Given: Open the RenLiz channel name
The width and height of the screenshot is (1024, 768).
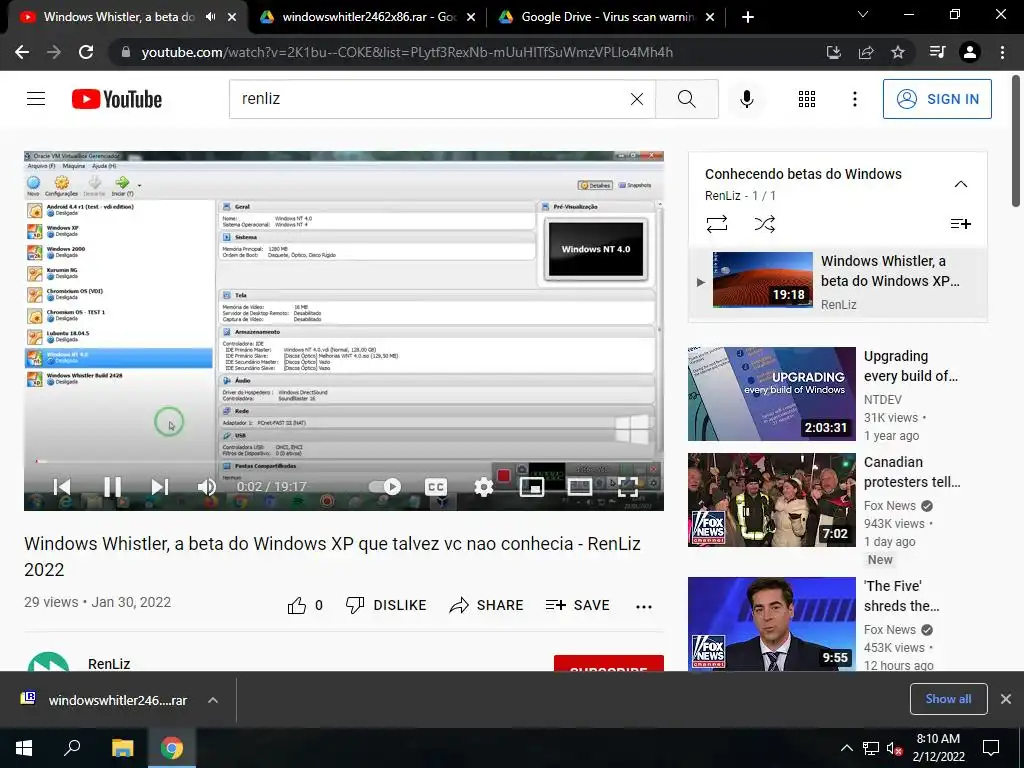Looking at the screenshot, I should (x=109, y=663).
